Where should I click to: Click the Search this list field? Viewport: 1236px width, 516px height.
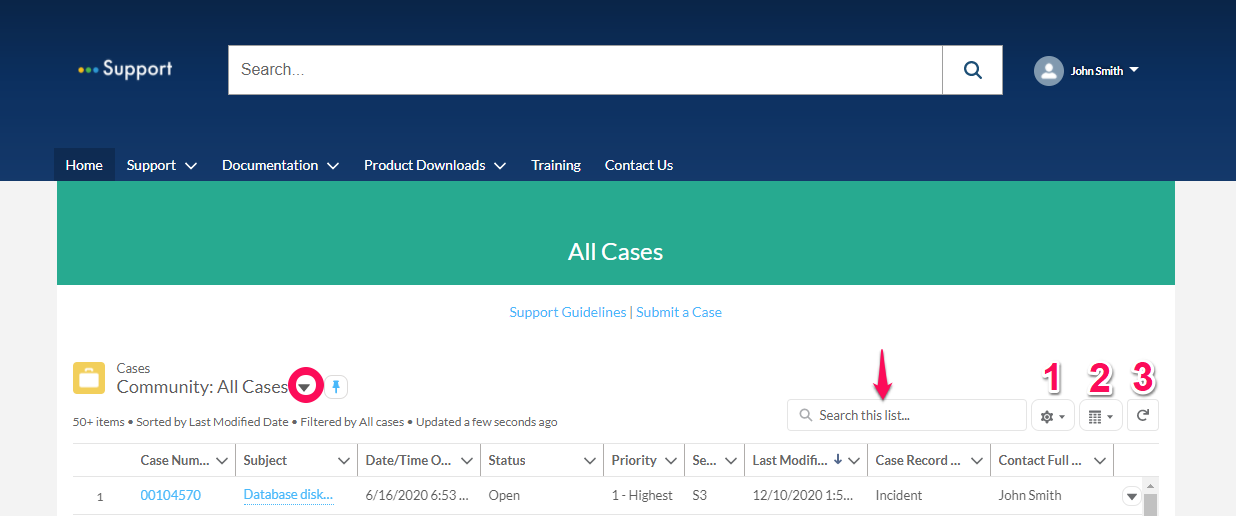coord(907,415)
